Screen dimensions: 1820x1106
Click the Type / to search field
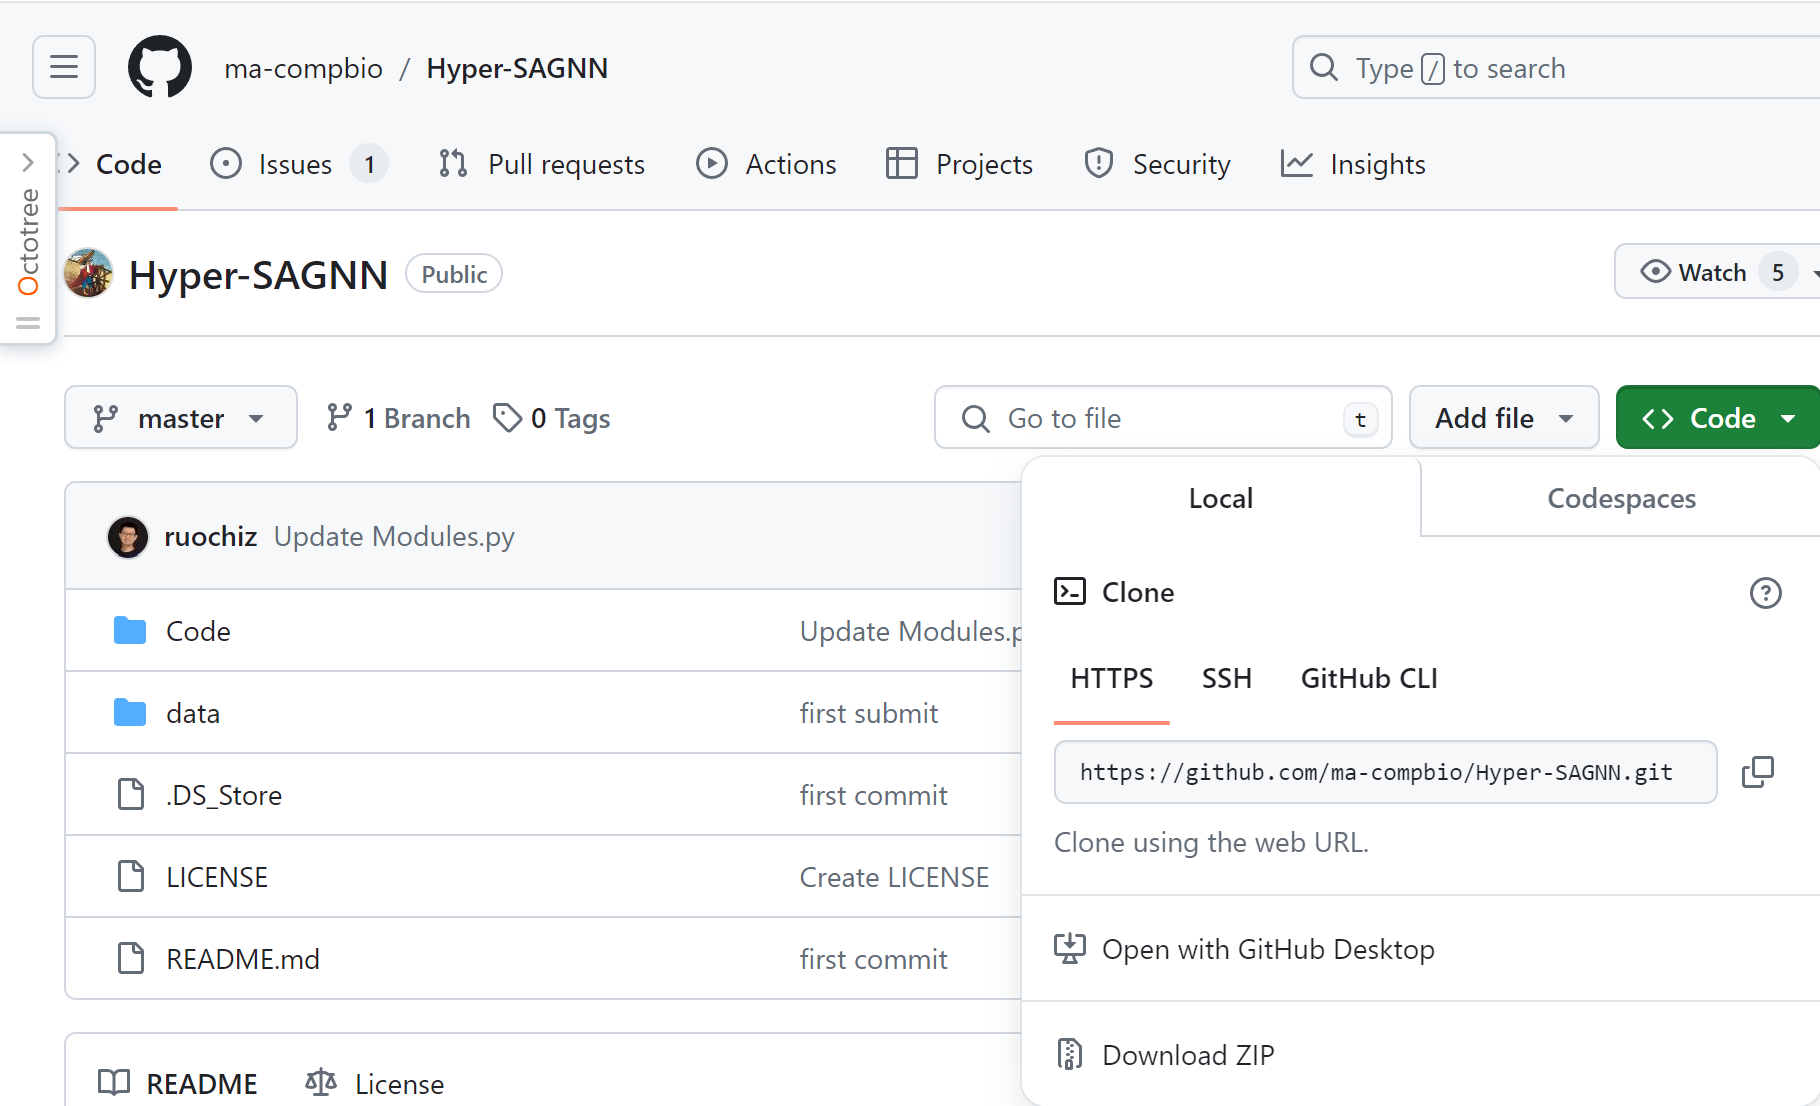1556,67
